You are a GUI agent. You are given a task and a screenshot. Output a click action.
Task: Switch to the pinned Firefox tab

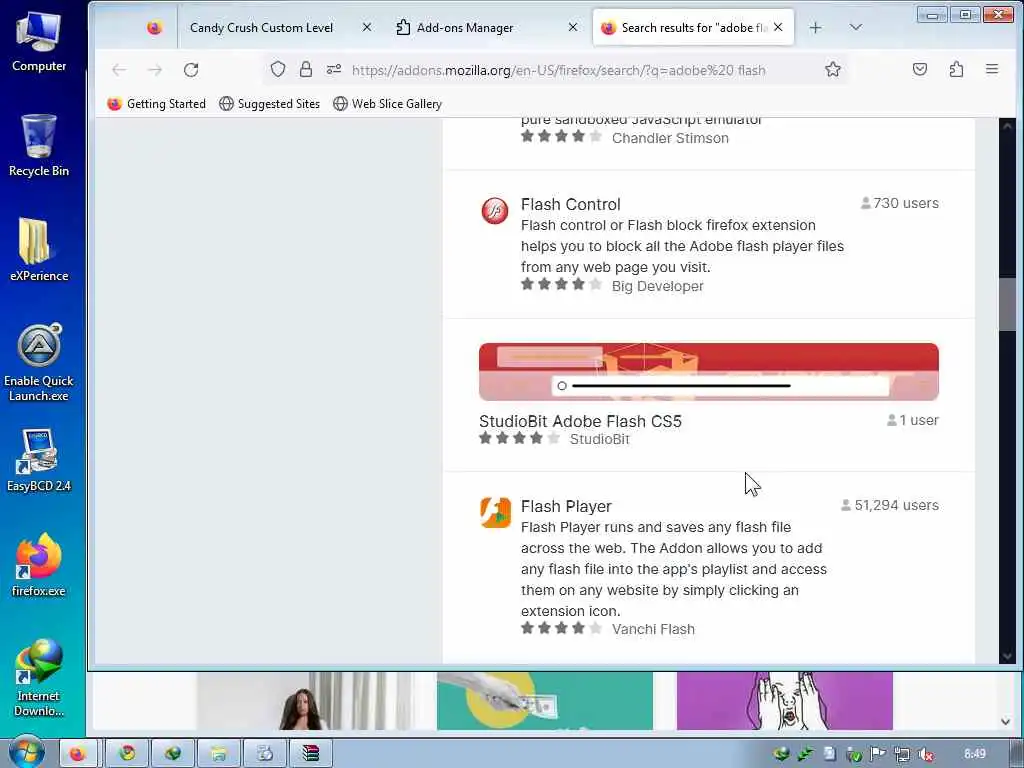click(x=154, y=27)
